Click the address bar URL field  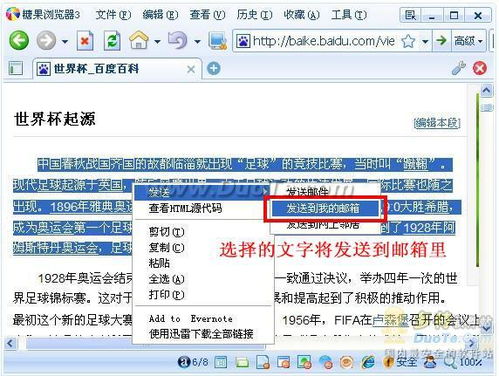pos(323,41)
